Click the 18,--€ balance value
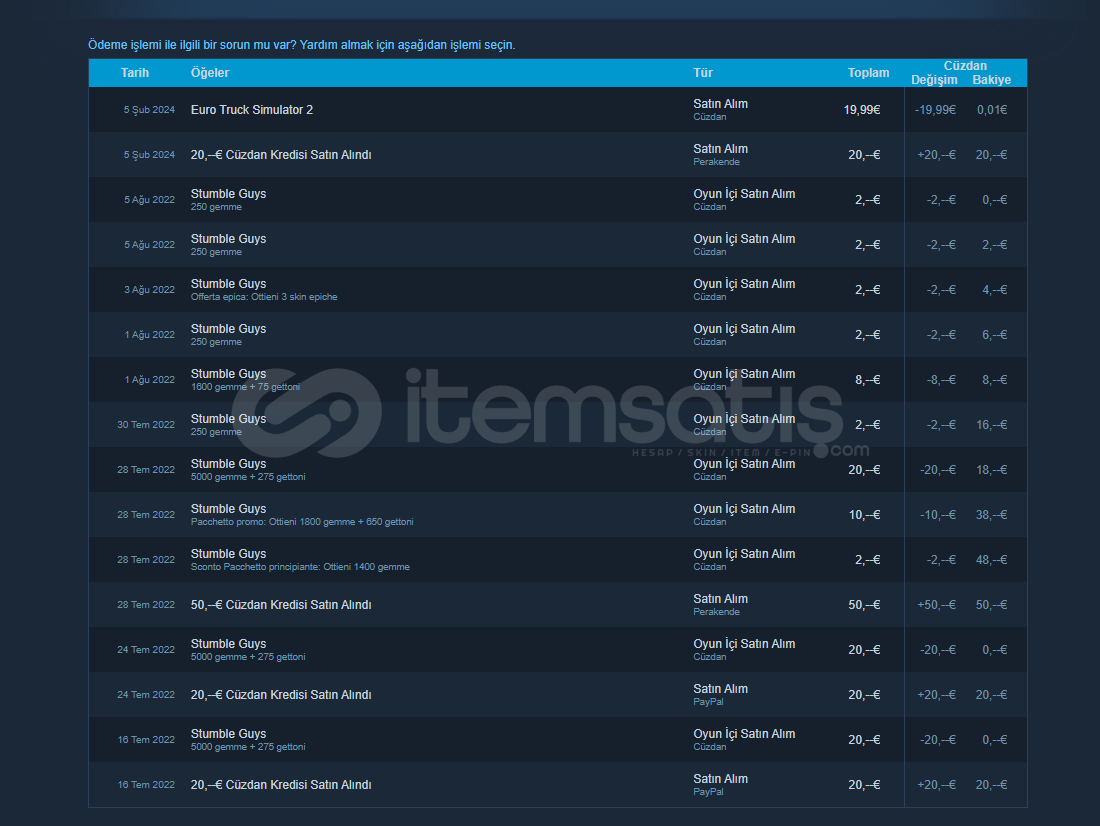This screenshot has height=826, width=1100. click(x=991, y=469)
